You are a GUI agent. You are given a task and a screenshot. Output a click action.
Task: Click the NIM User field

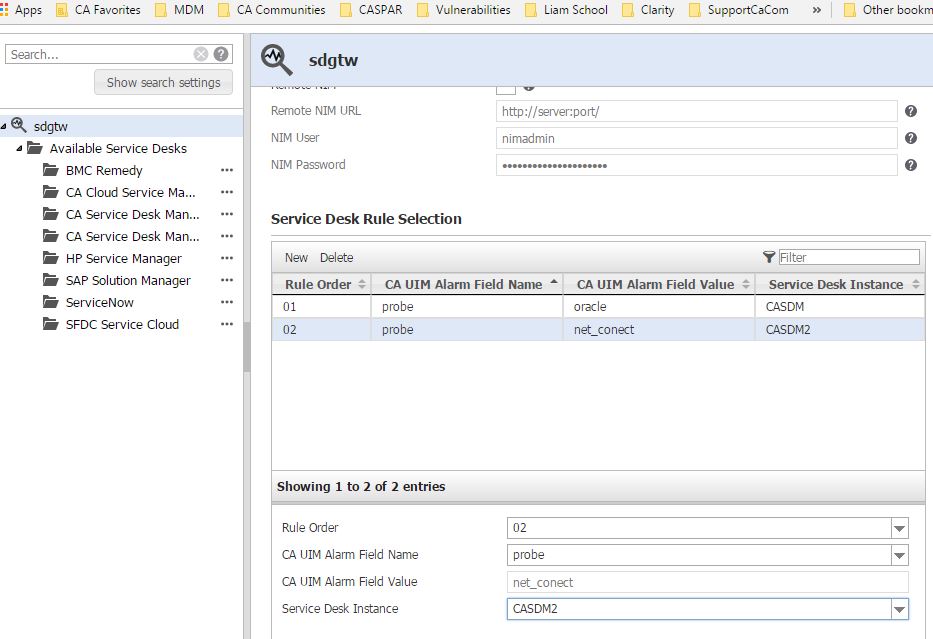point(696,138)
